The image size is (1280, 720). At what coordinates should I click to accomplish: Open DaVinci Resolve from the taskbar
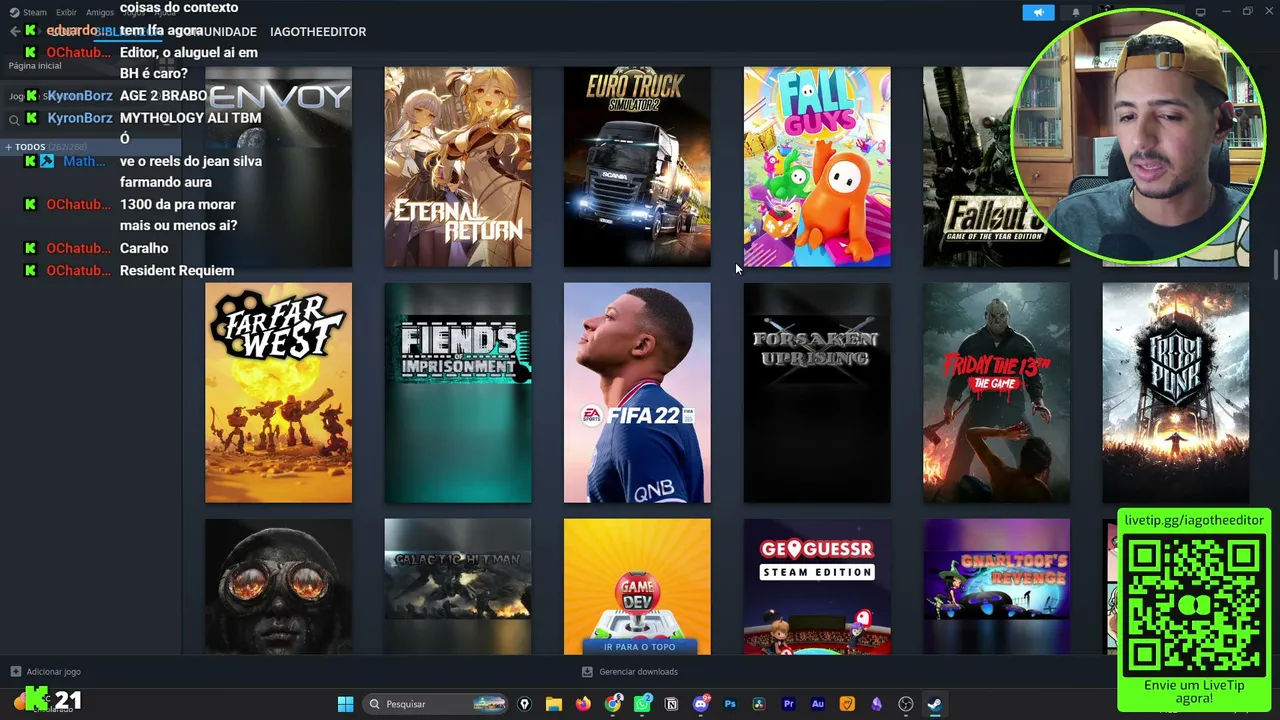759,704
